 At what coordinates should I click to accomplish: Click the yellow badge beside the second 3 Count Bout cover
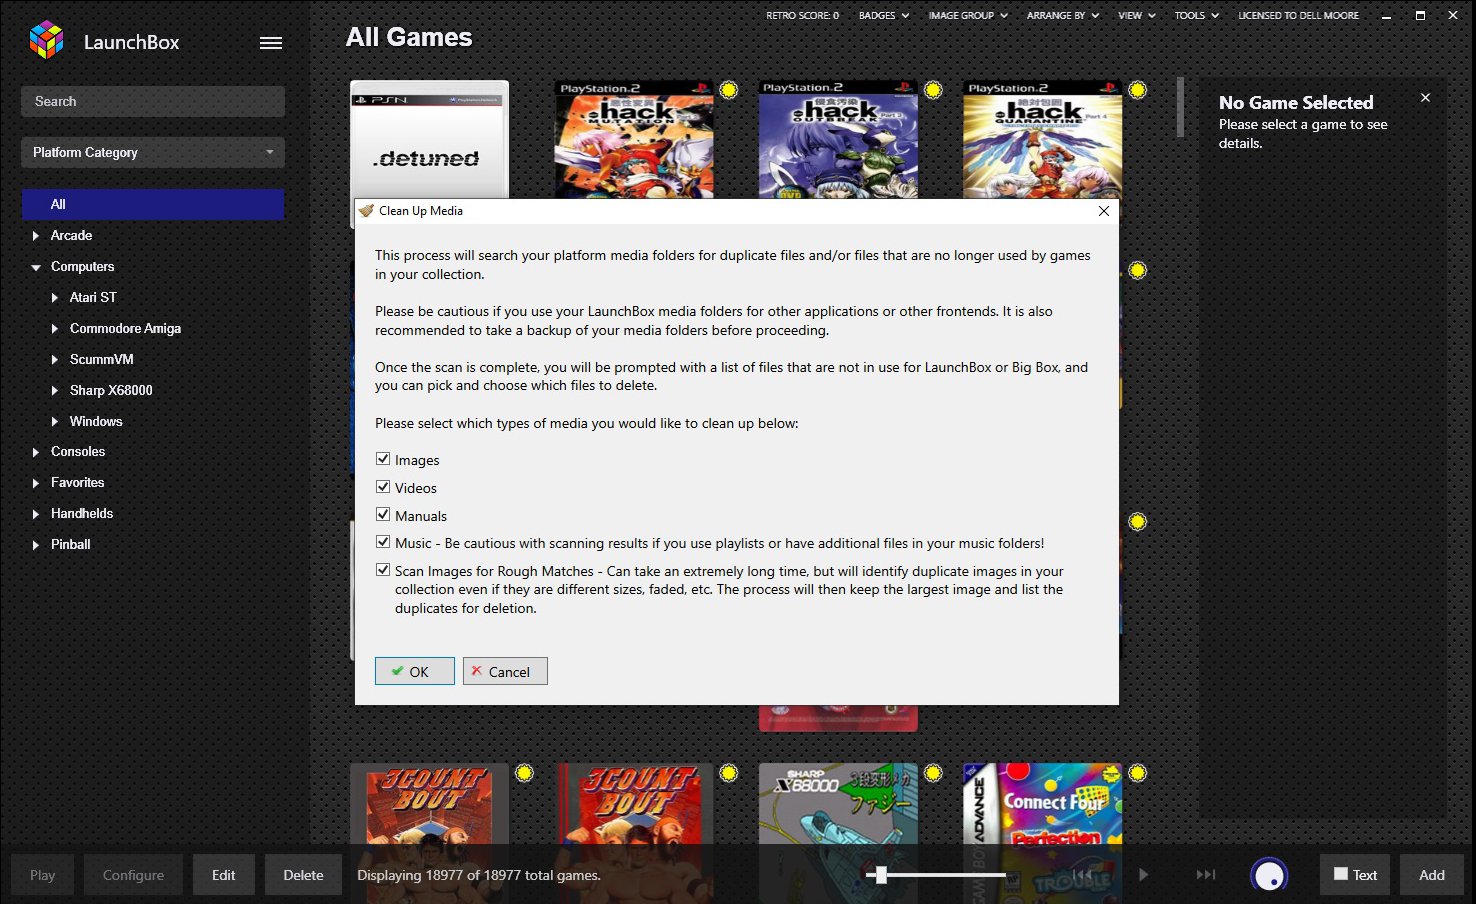pyautogui.click(x=729, y=773)
